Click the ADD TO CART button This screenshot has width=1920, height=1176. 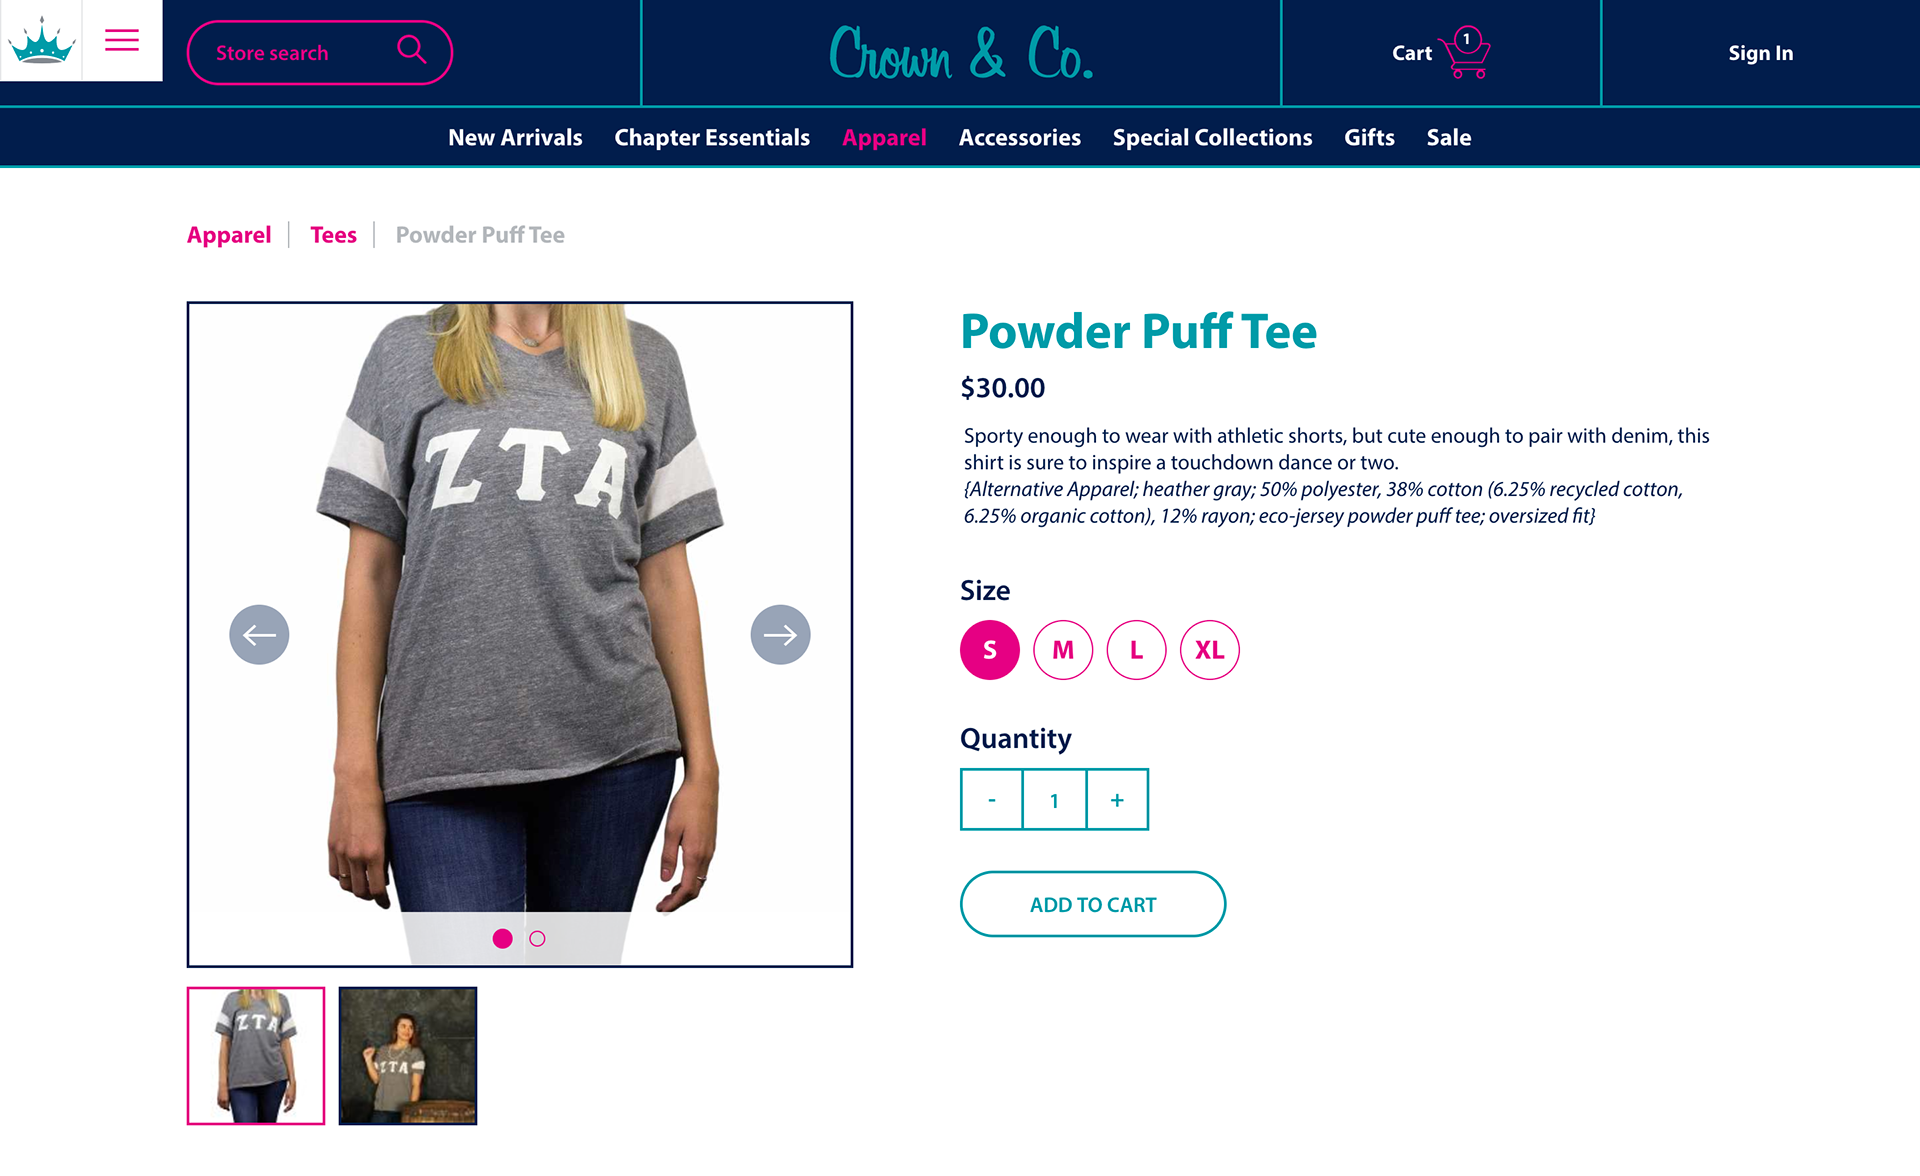pos(1093,904)
